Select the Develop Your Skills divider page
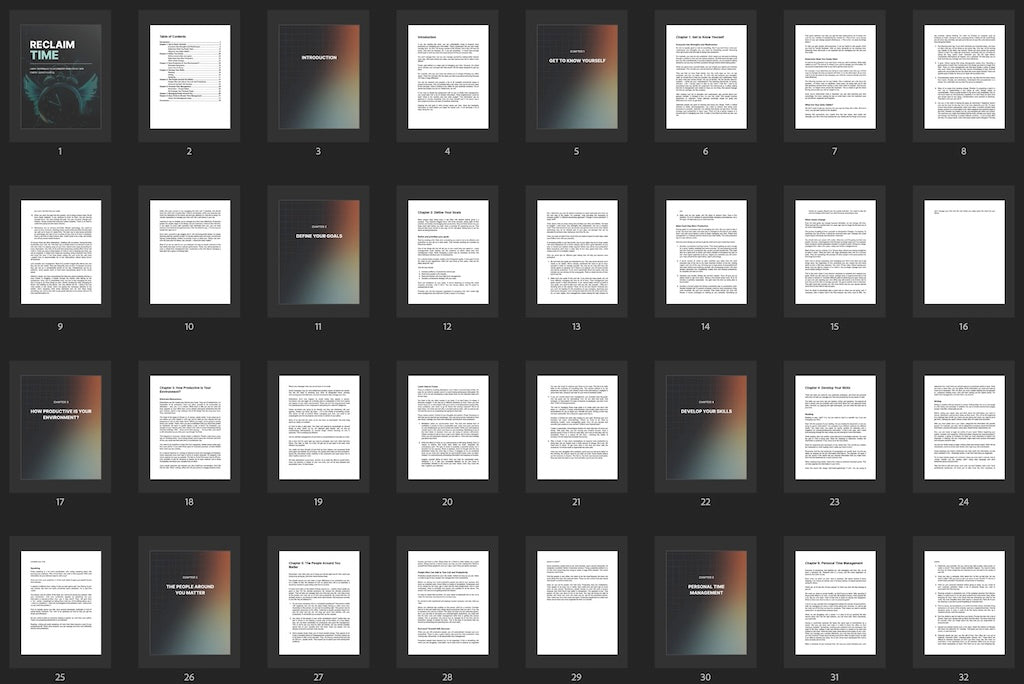Viewport: 1024px width, 684px height. [x=705, y=427]
